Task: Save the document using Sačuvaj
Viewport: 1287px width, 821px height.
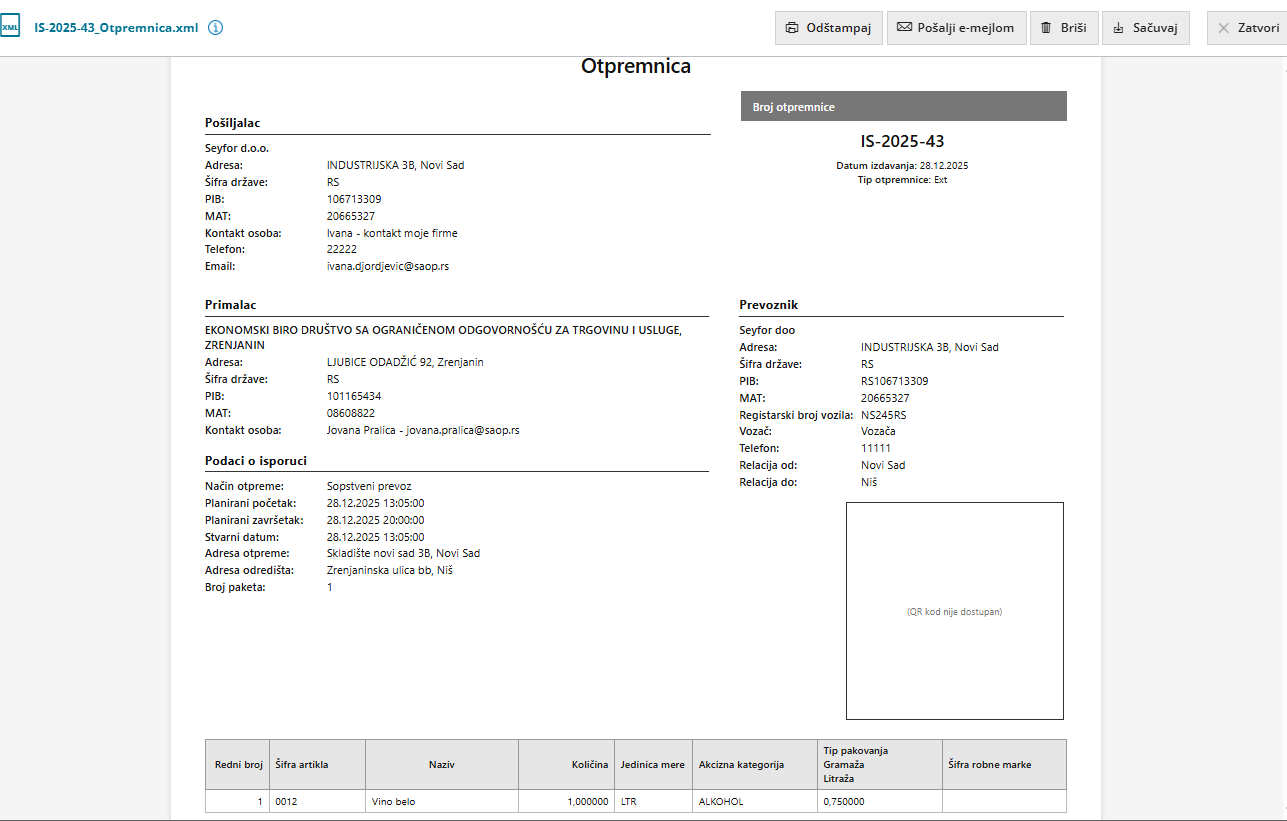Action: pyautogui.click(x=1146, y=28)
